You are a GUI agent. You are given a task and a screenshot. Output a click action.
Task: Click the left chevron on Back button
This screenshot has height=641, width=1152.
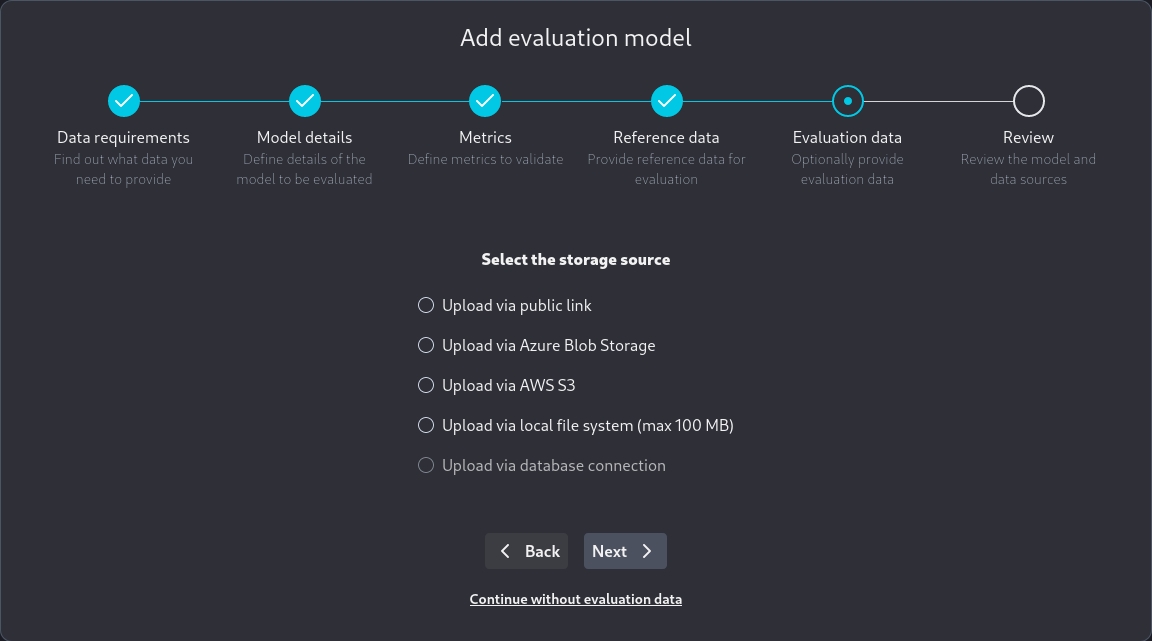(x=505, y=551)
